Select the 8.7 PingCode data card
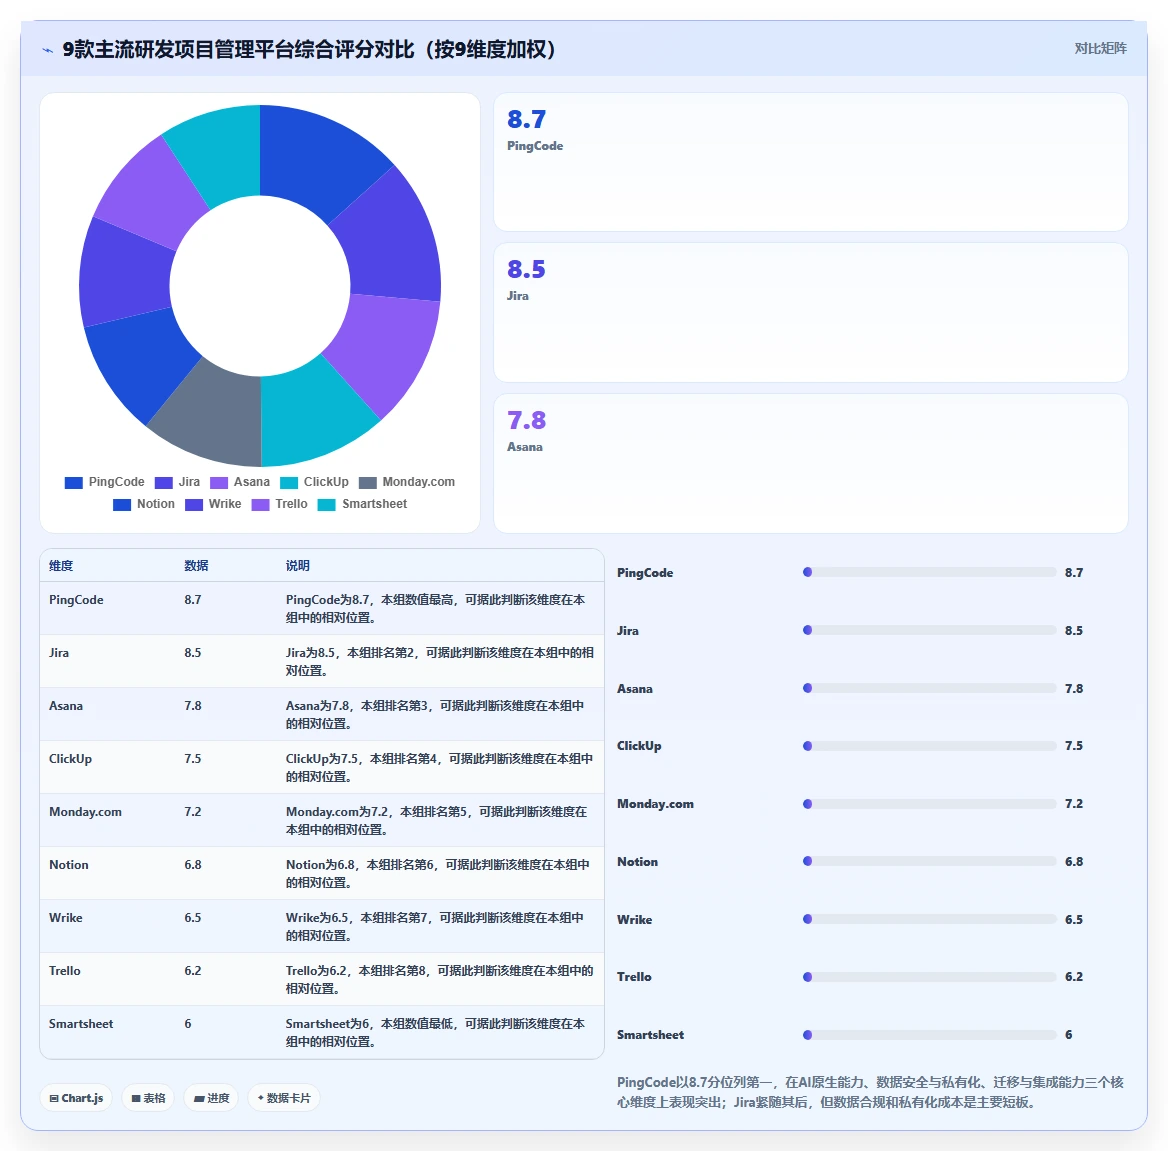The height and width of the screenshot is (1151, 1168). click(810, 162)
